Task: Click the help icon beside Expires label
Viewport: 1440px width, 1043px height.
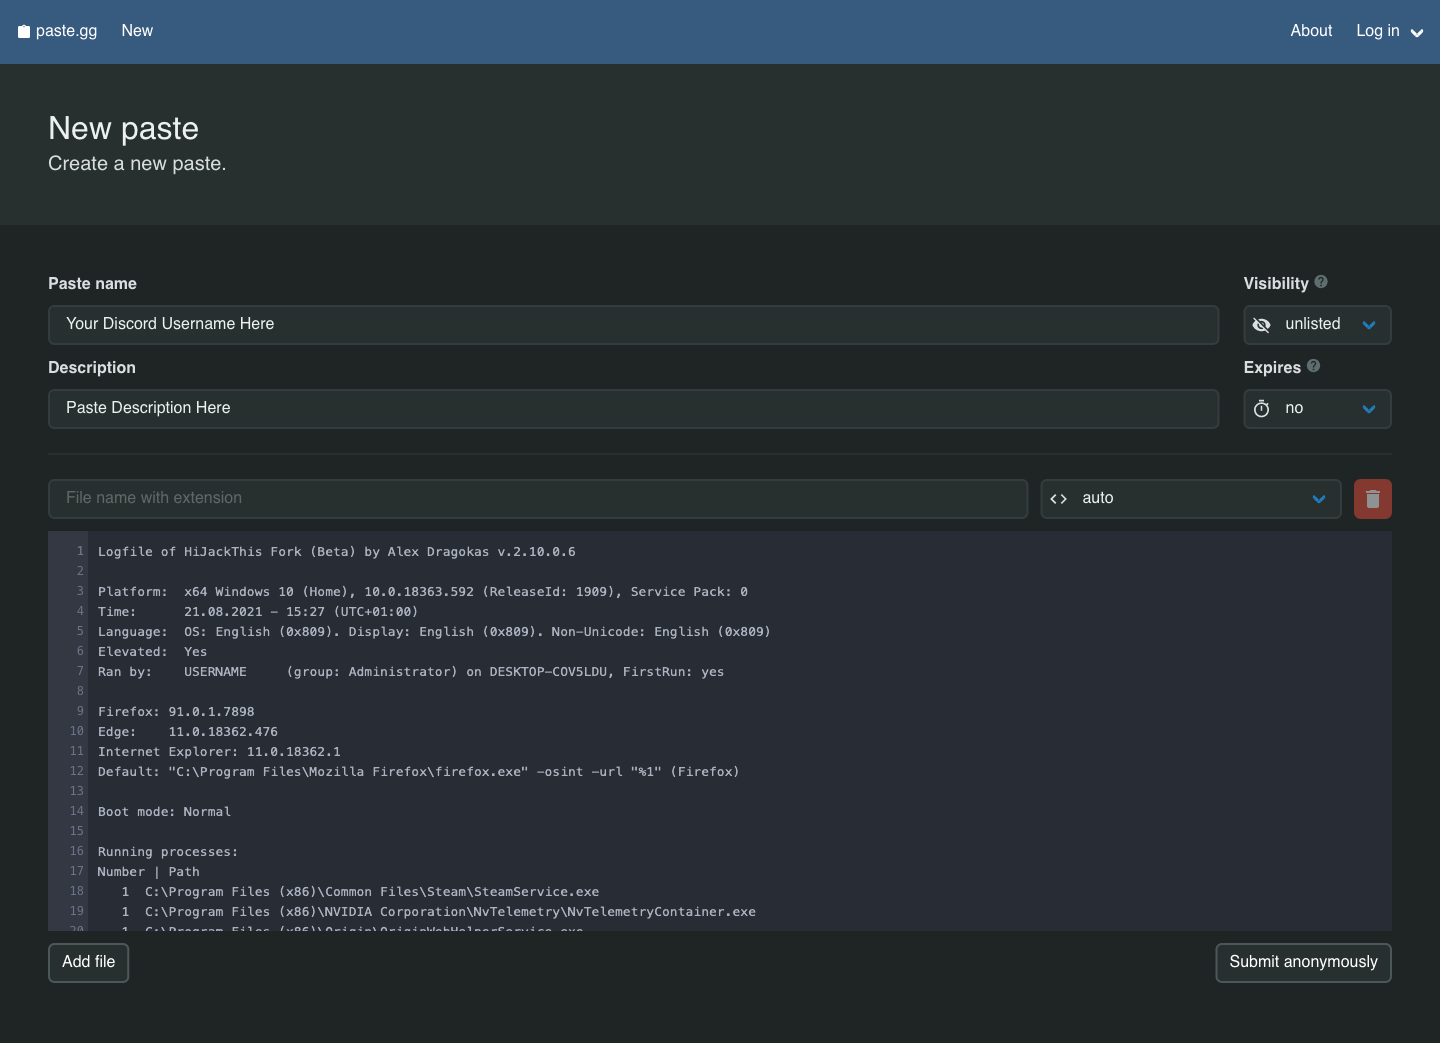Action: tap(1313, 366)
